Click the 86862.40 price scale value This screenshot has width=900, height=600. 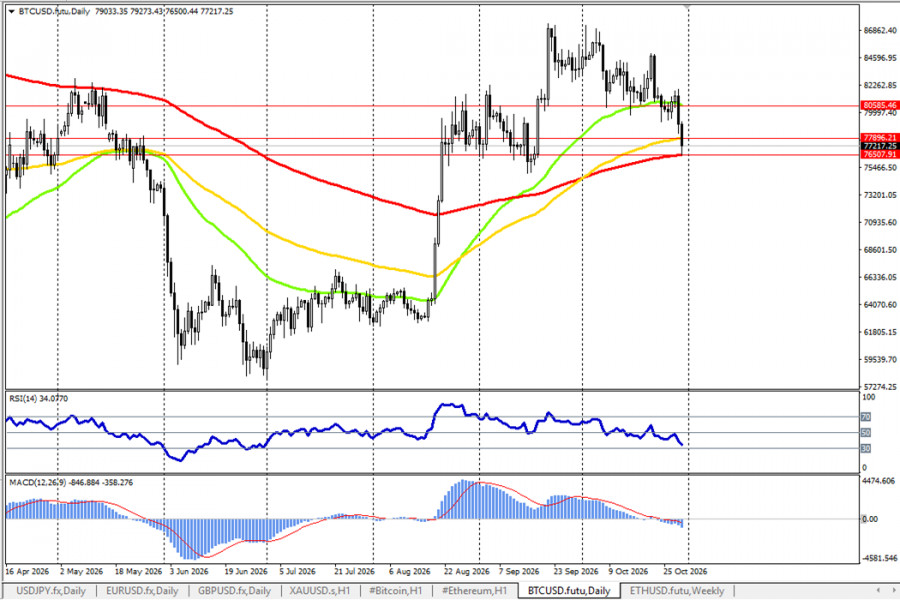pos(880,30)
